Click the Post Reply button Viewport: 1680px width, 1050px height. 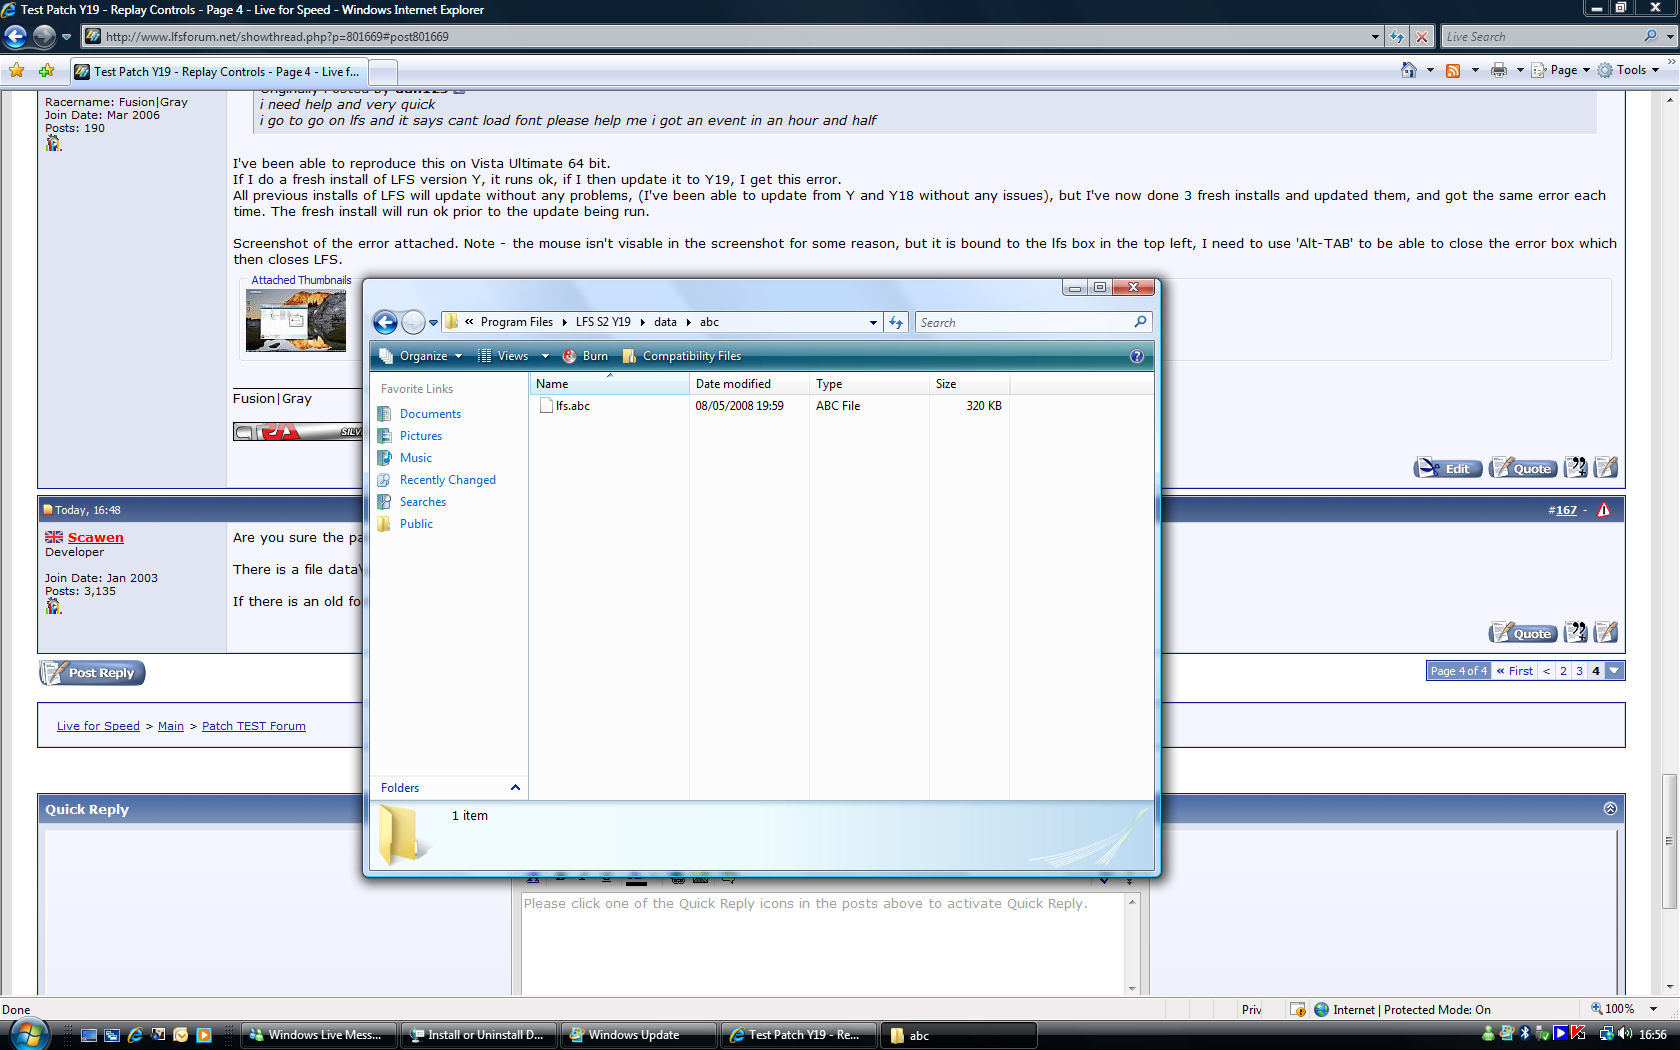(x=92, y=673)
